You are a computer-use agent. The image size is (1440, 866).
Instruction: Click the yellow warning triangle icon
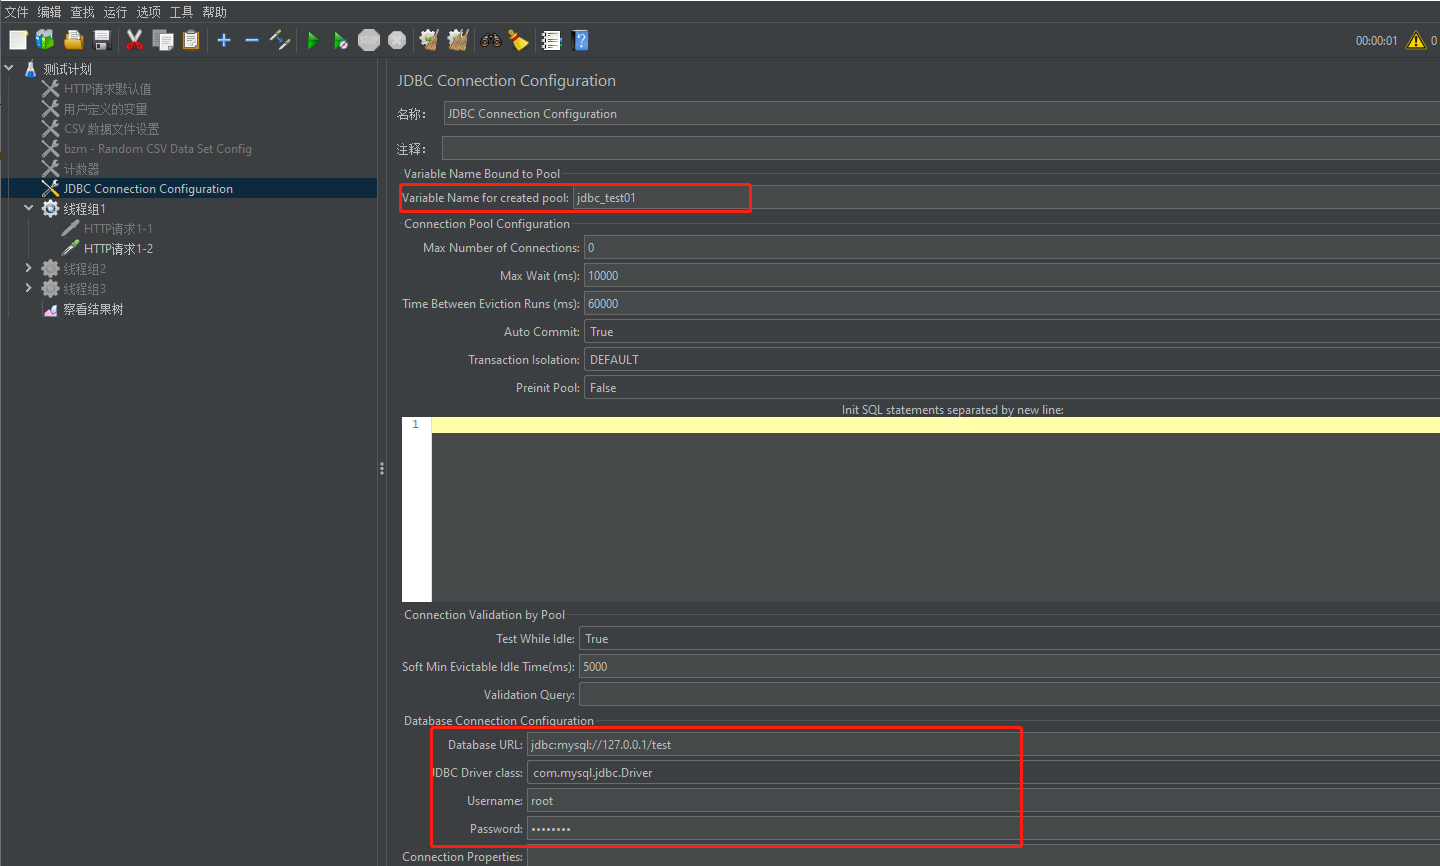1415,40
